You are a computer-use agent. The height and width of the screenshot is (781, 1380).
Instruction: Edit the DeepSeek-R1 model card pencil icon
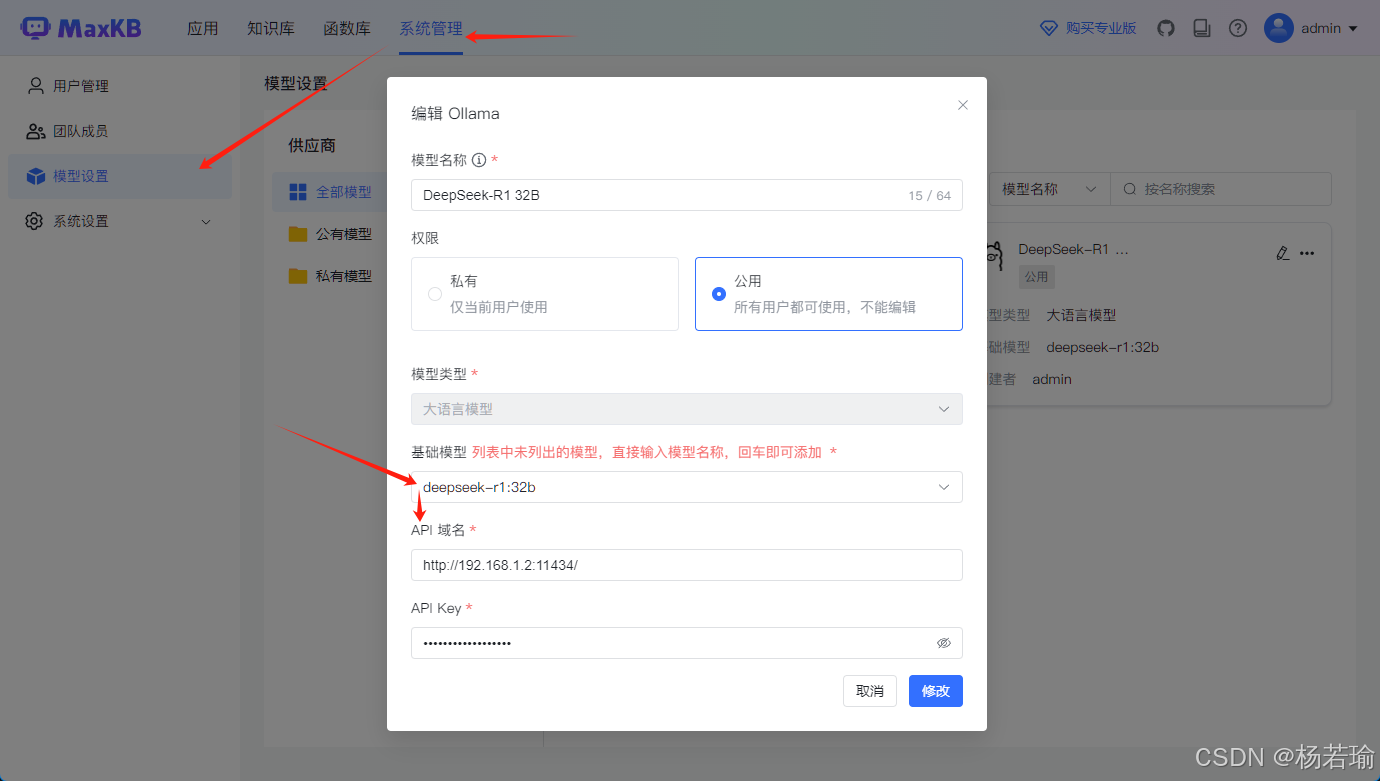(x=1283, y=253)
